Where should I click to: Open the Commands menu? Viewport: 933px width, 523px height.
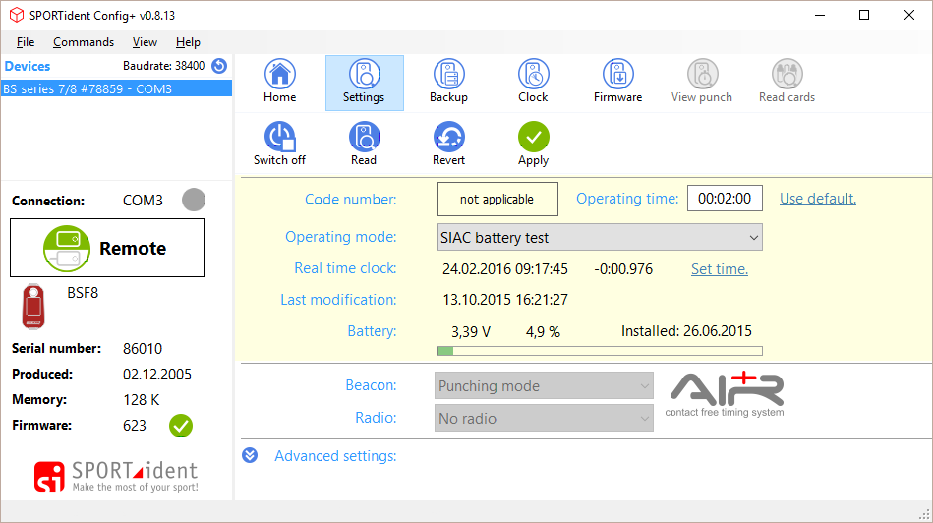[x=83, y=42]
